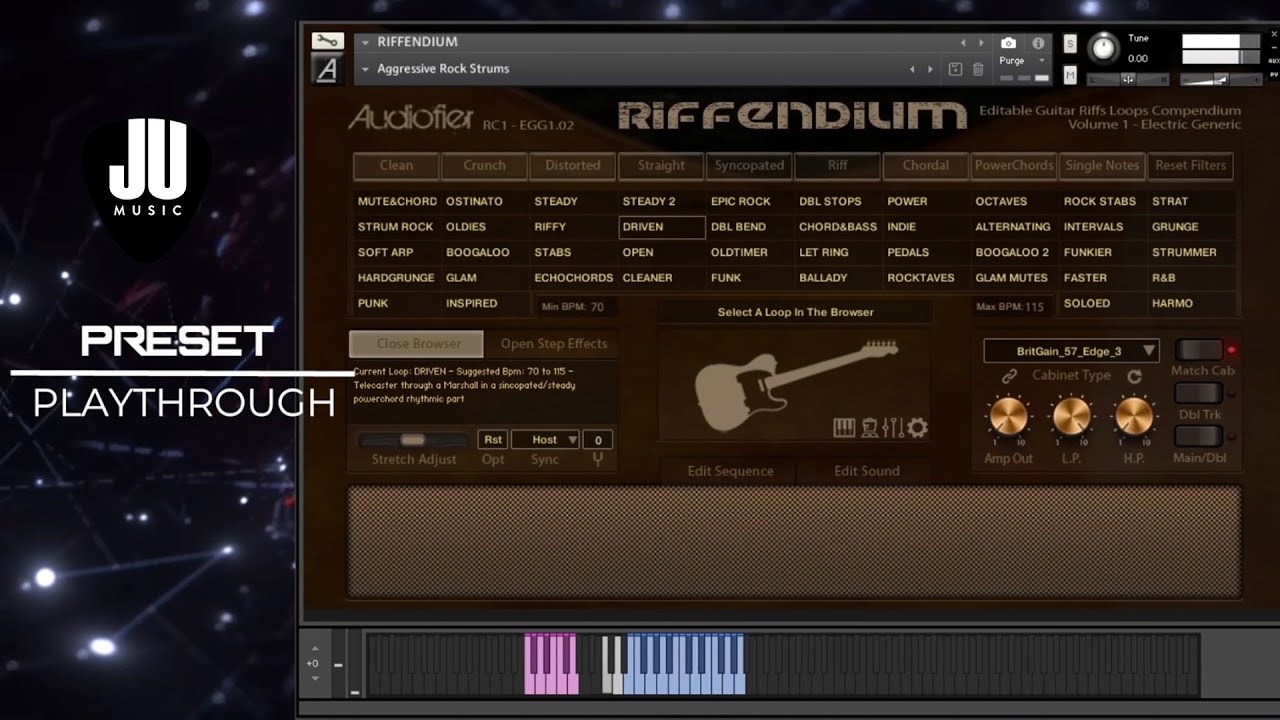Go to next instrument arrow next to RIFFENDIUM
The height and width of the screenshot is (720, 1280).
[x=981, y=43]
